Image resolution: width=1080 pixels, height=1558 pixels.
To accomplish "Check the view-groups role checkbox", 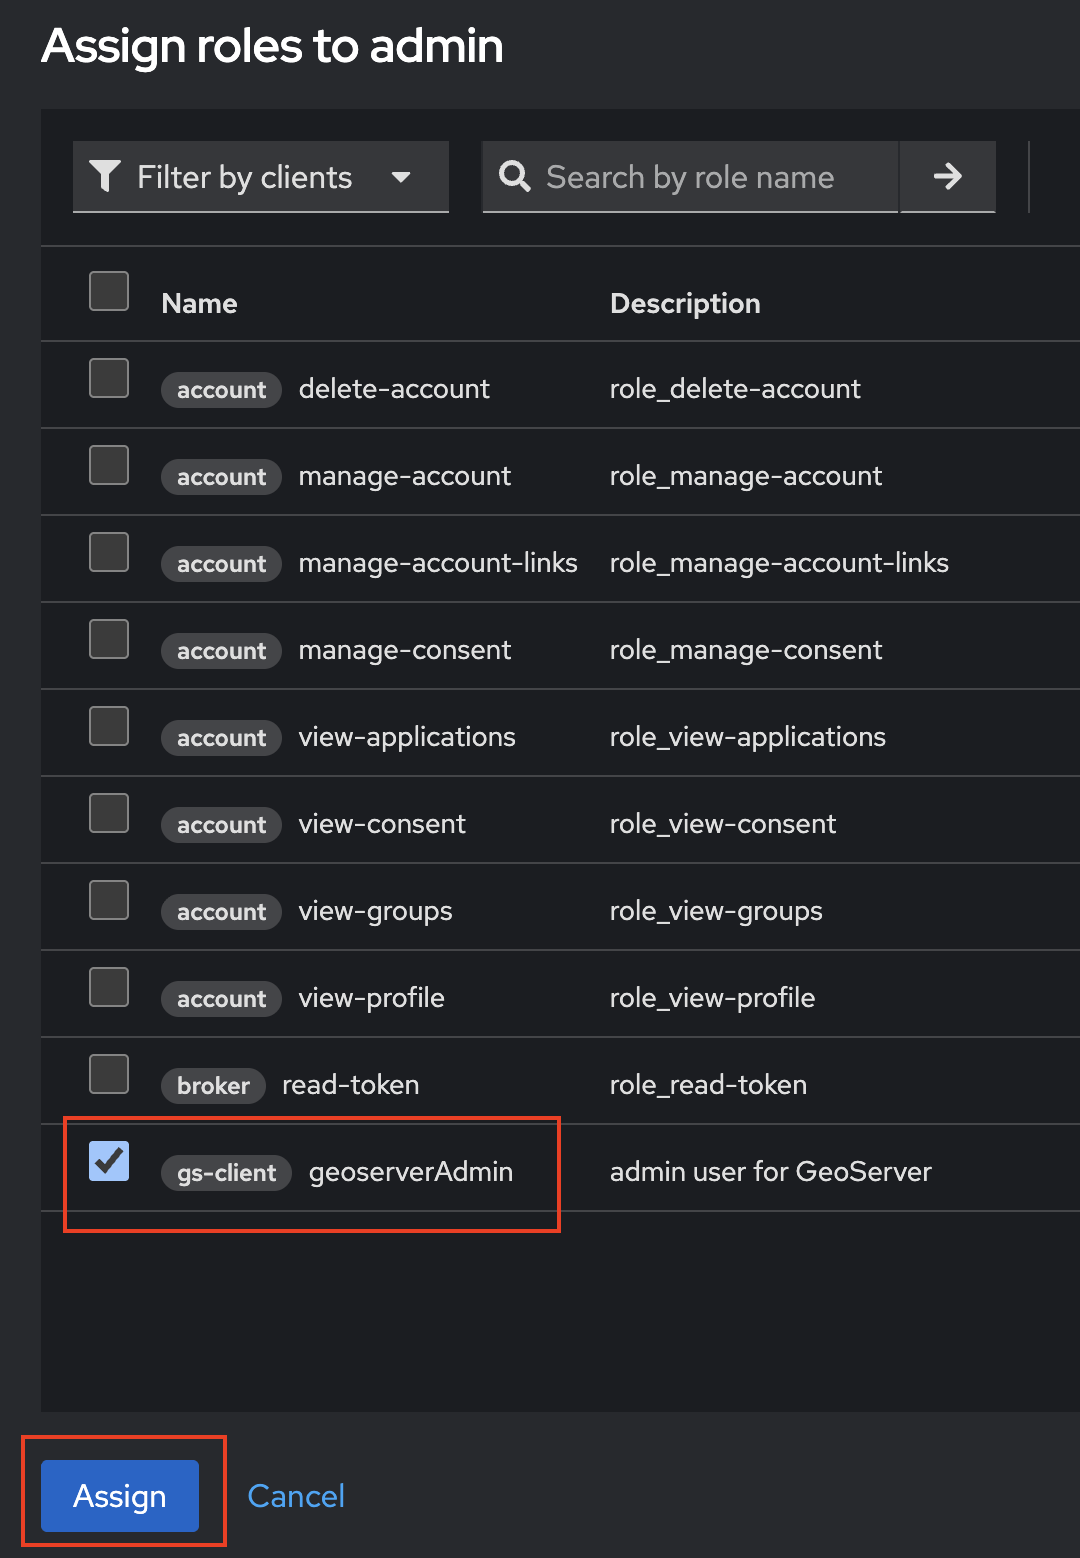I will pos(109,900).
